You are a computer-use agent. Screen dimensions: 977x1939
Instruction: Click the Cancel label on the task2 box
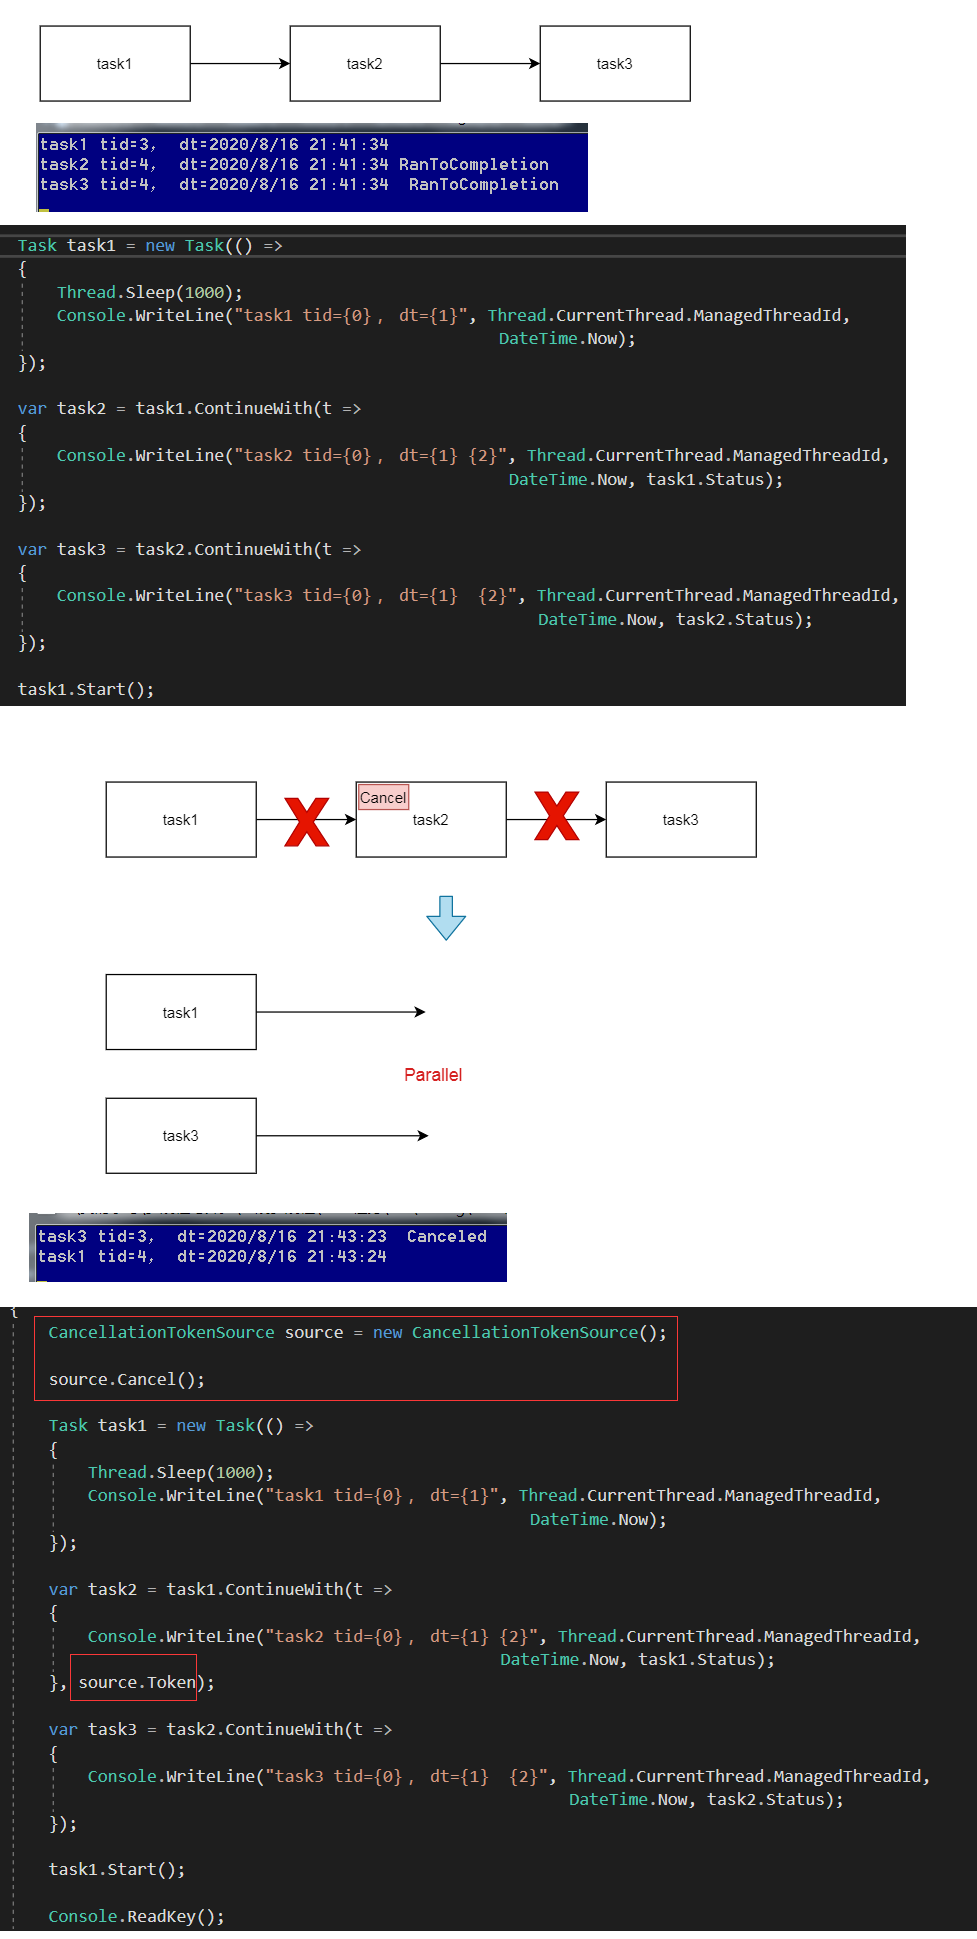pos(384,797)
